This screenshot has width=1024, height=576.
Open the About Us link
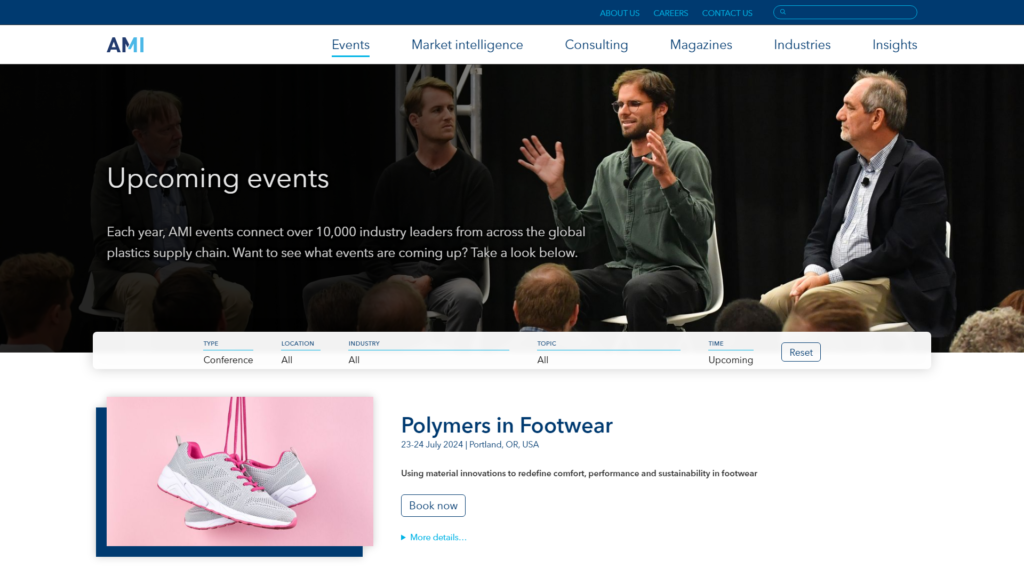(620, 13)
